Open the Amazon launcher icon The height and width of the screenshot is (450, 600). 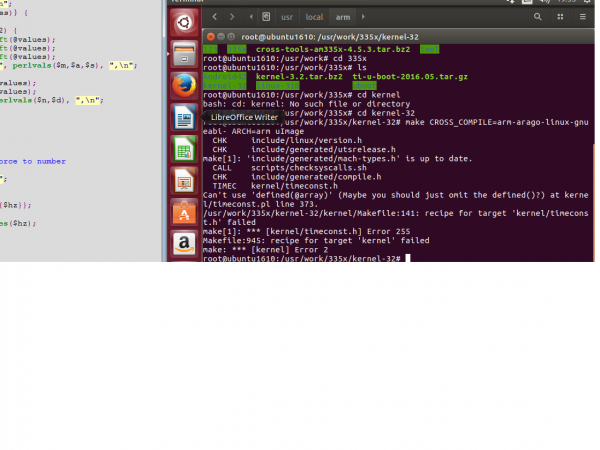182,244
